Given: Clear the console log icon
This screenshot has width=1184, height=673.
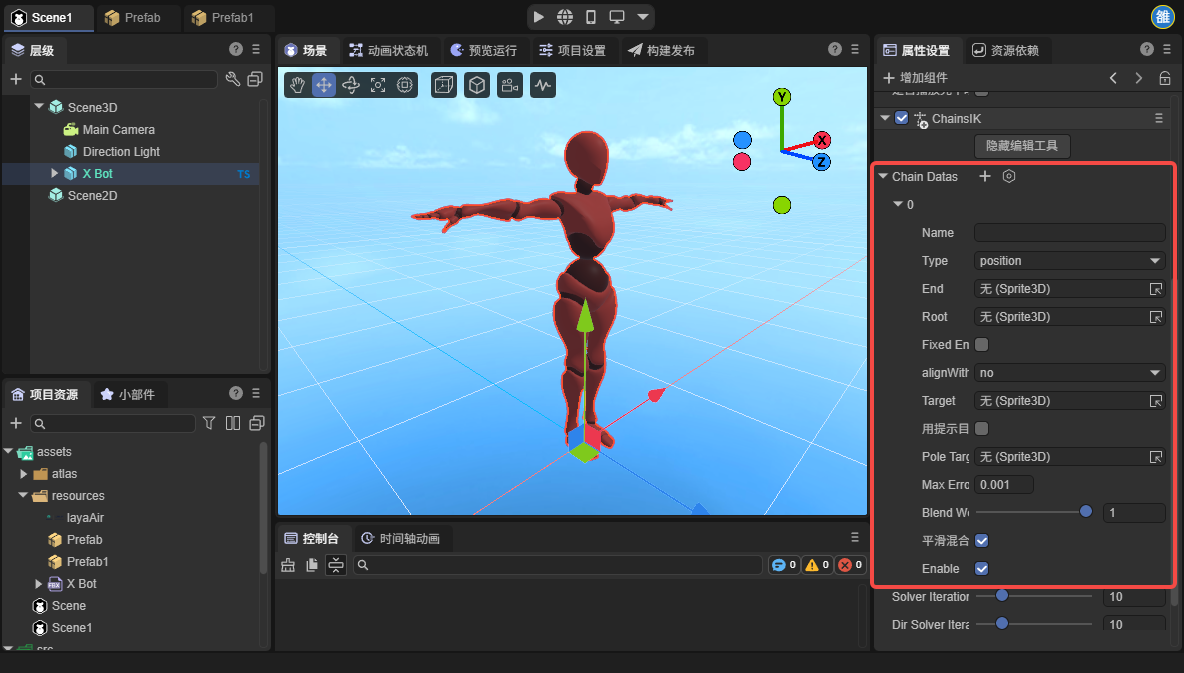Looking at the screenshot, I should tap(288, 565).
